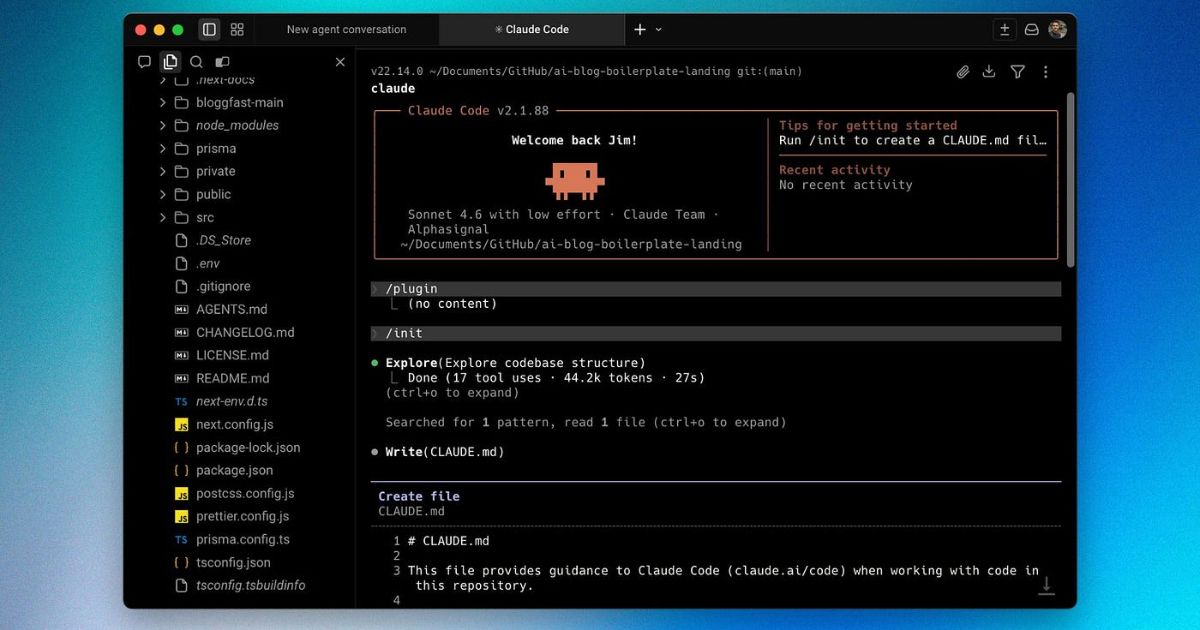
Task: Open the grid view icon in title bar
Action: tap(237, 30)
